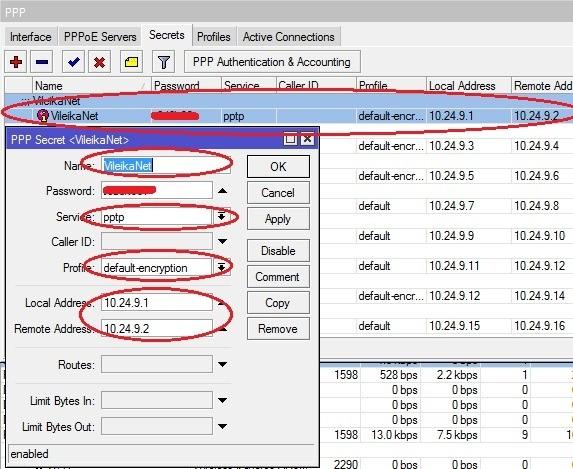This screenshot has width=573, height=469.
Task: Open the Active Connections tab
Action: (289, 37)
